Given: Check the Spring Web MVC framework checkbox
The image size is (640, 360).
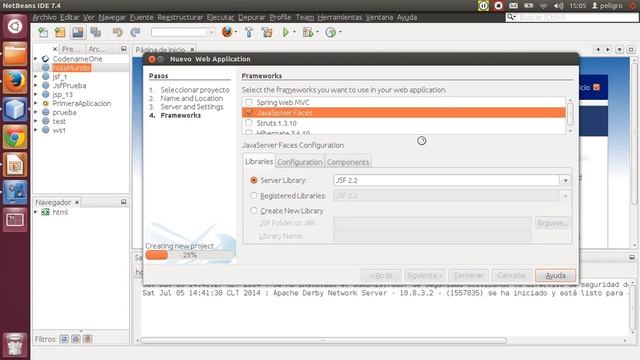Looking at the screenshot, I should coord(249,102).
